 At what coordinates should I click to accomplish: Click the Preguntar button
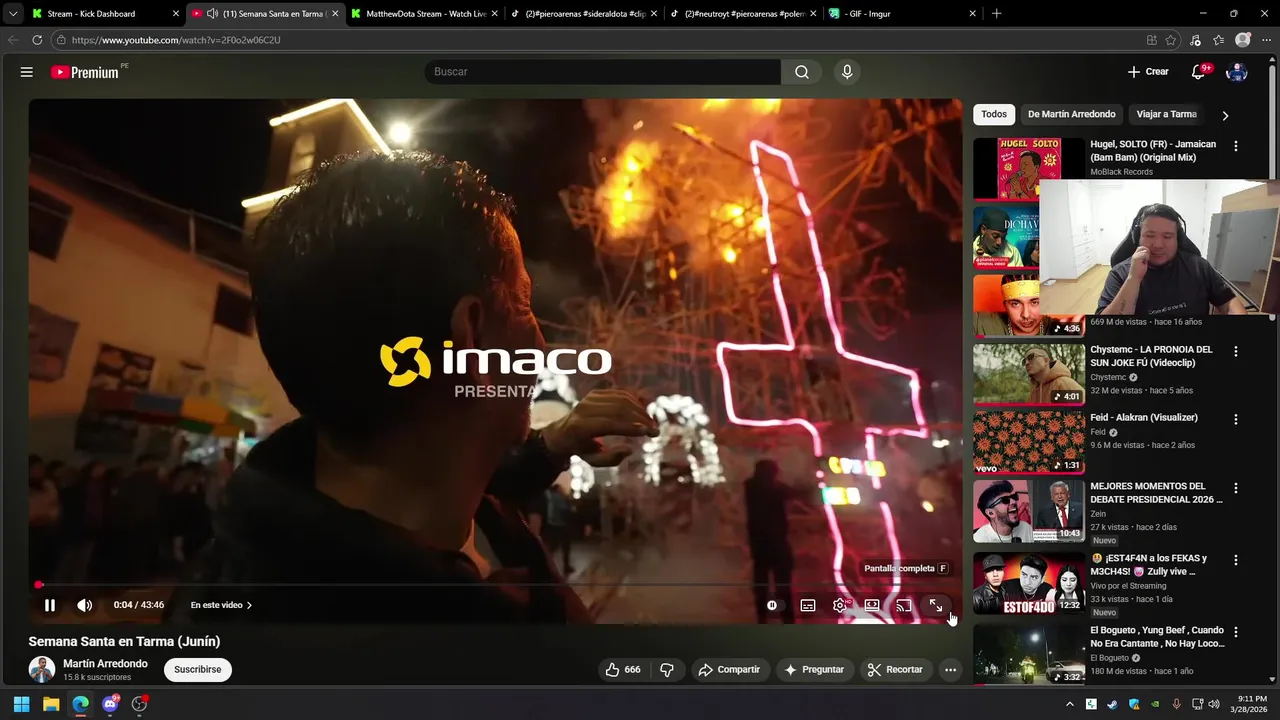[814, 670]
